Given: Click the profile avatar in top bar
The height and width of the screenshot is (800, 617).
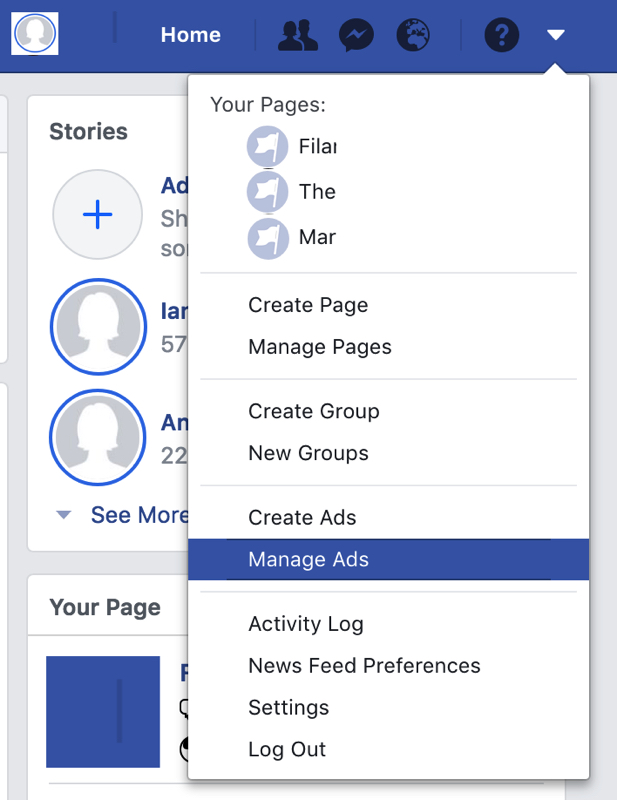Looking at the screenshot, I should tap(35, 34).
